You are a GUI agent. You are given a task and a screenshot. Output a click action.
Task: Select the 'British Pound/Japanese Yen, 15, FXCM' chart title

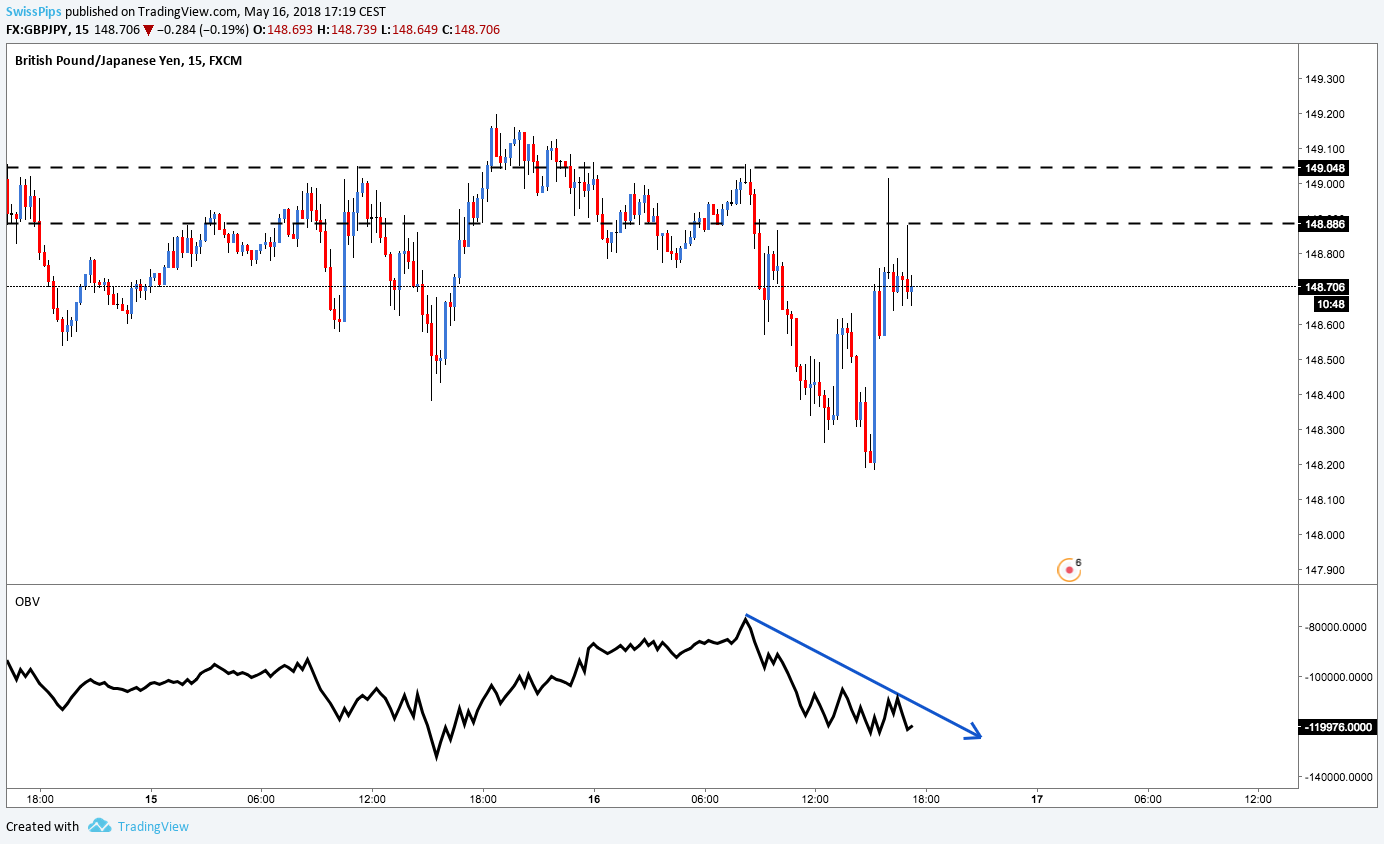point(128,61)
